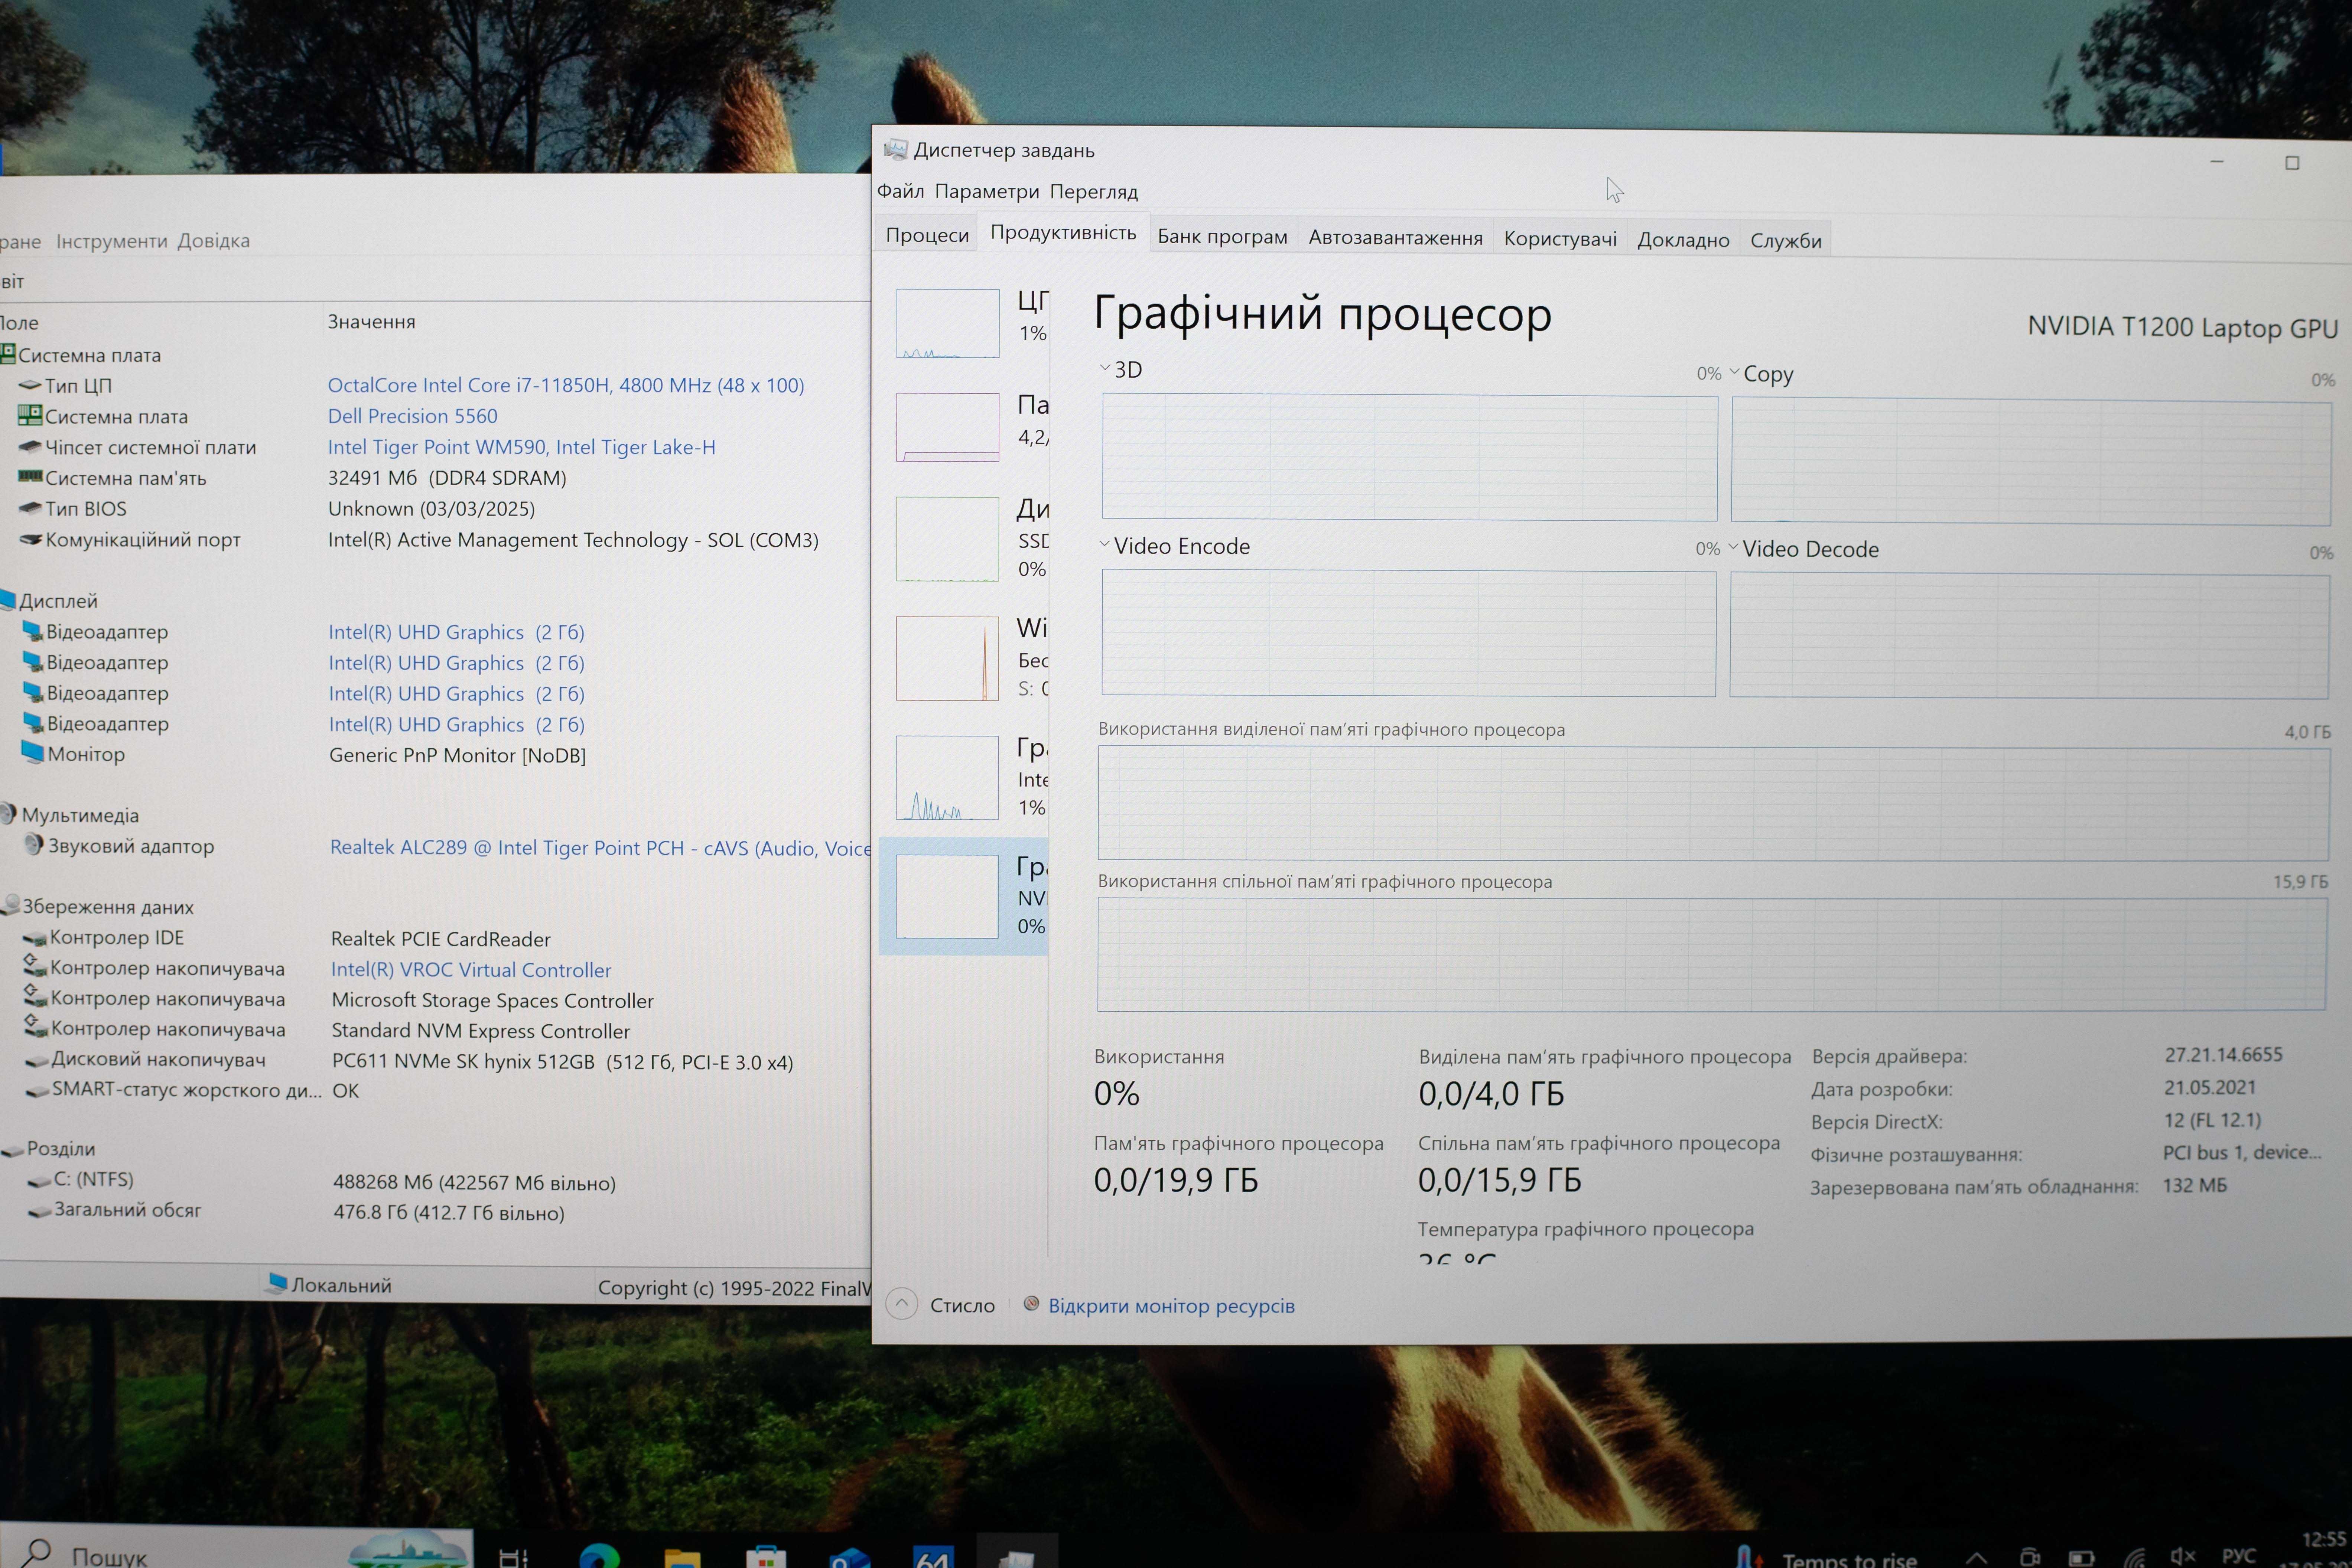
Task: Switch to the Служби tab
Action: coord(1786,241)
